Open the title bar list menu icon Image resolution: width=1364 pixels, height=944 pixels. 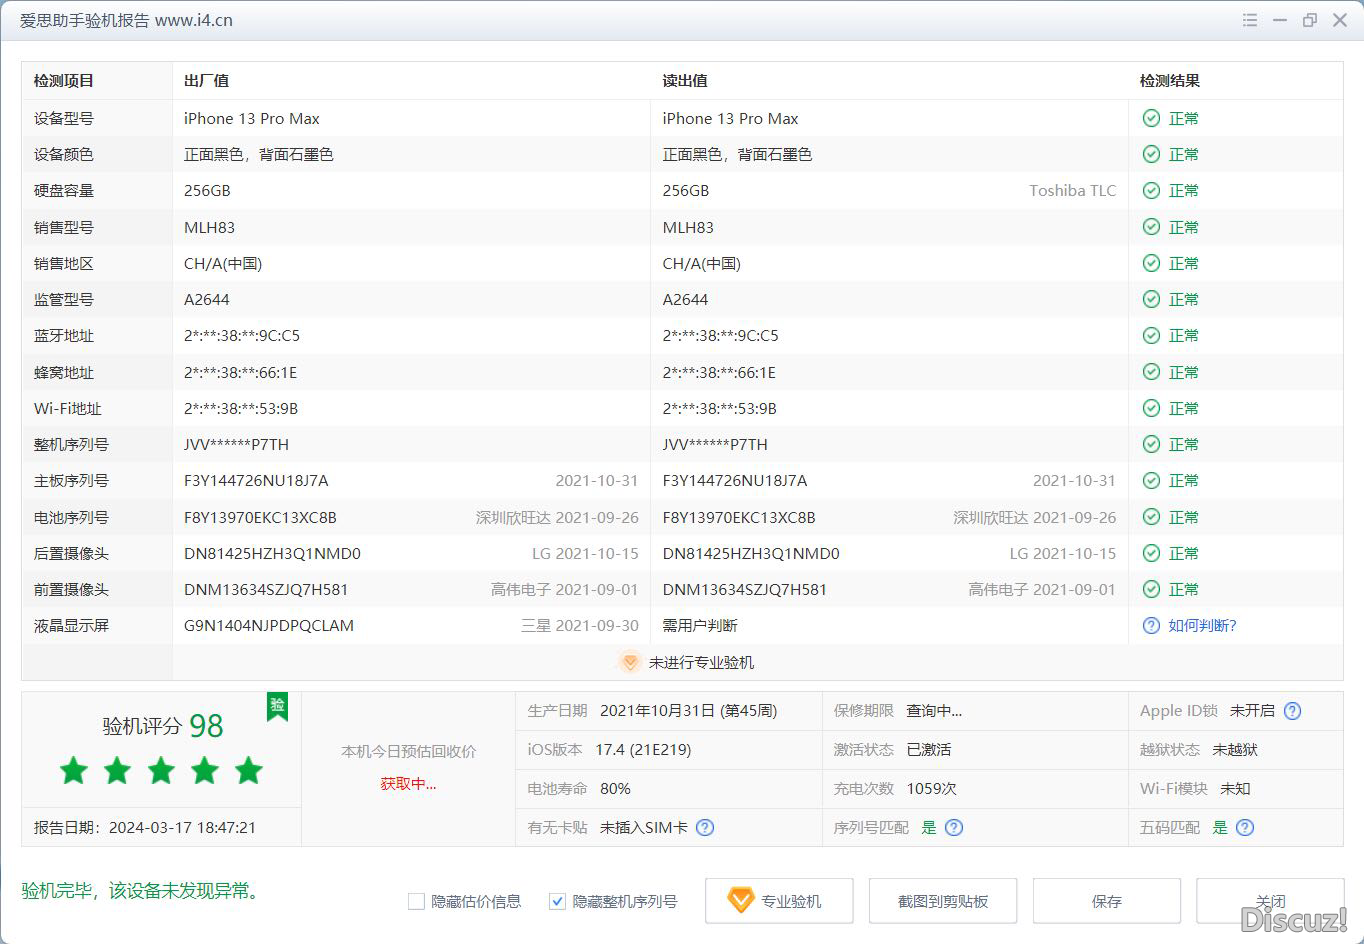point(1250,20)
